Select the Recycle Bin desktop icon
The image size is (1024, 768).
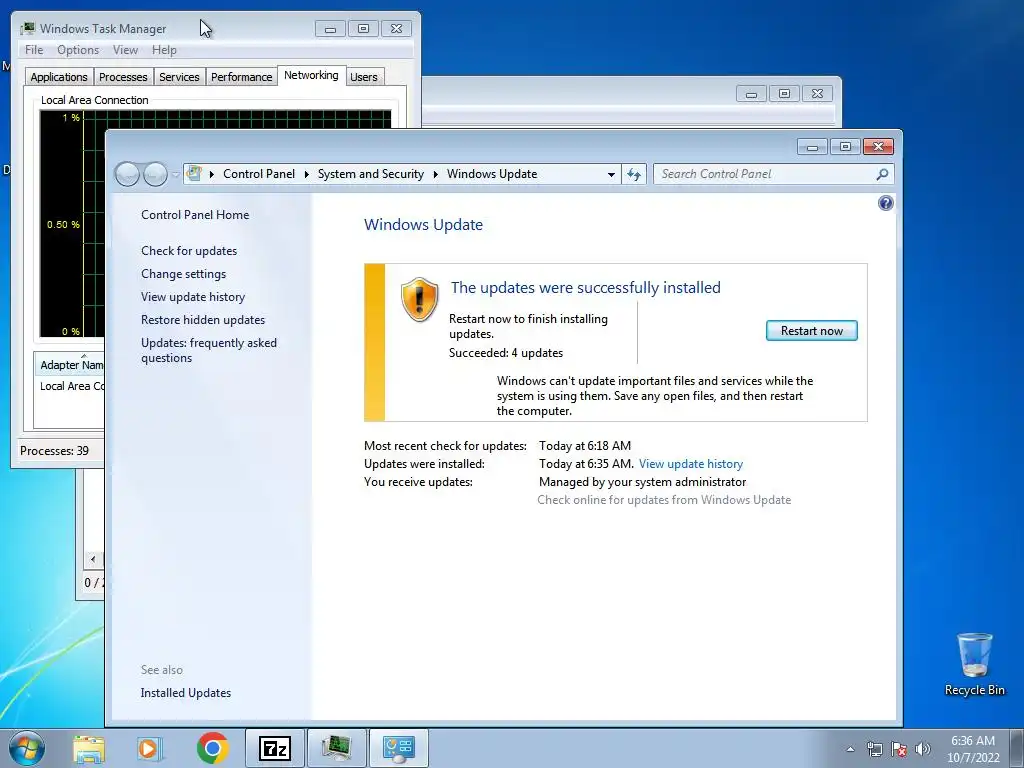coord(974,664)
